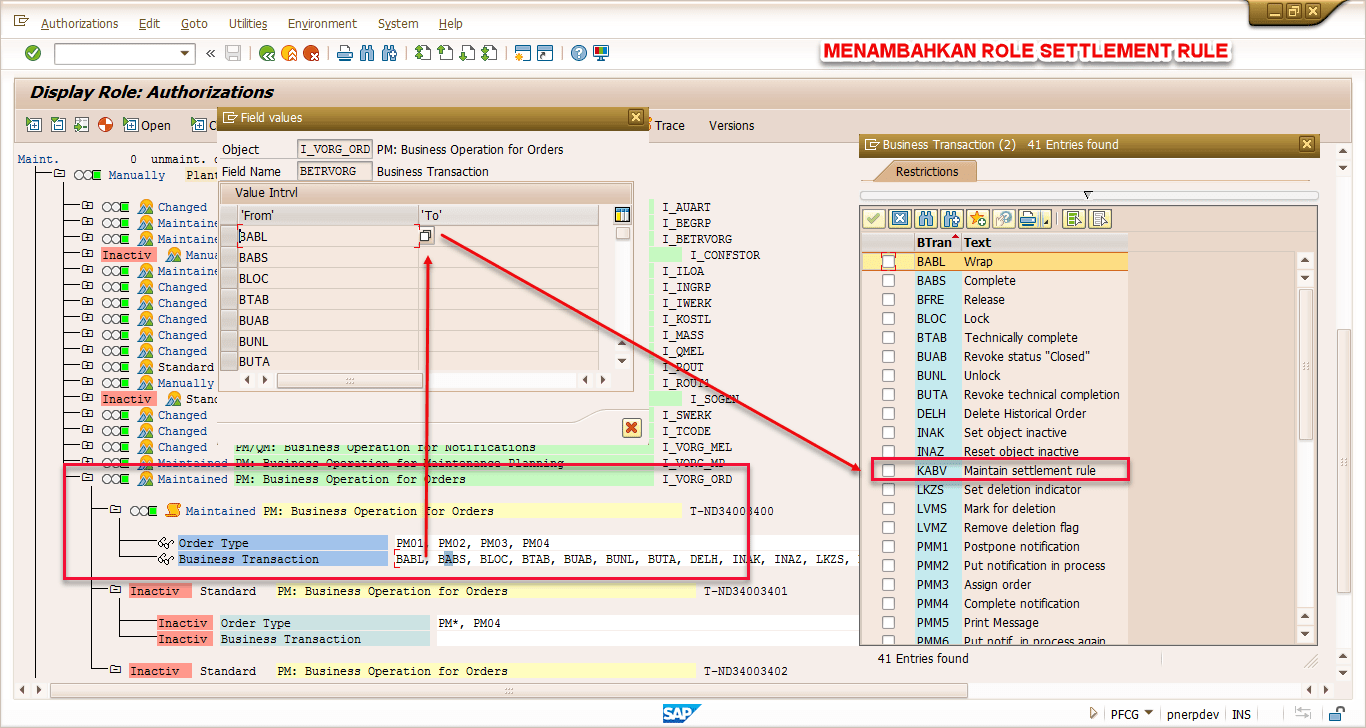
Task: Click the green Back arrow icon
Action: (267, 53)
